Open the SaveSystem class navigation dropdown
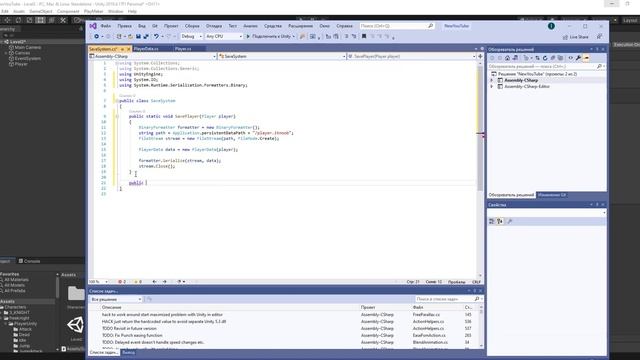 [282, 56]
